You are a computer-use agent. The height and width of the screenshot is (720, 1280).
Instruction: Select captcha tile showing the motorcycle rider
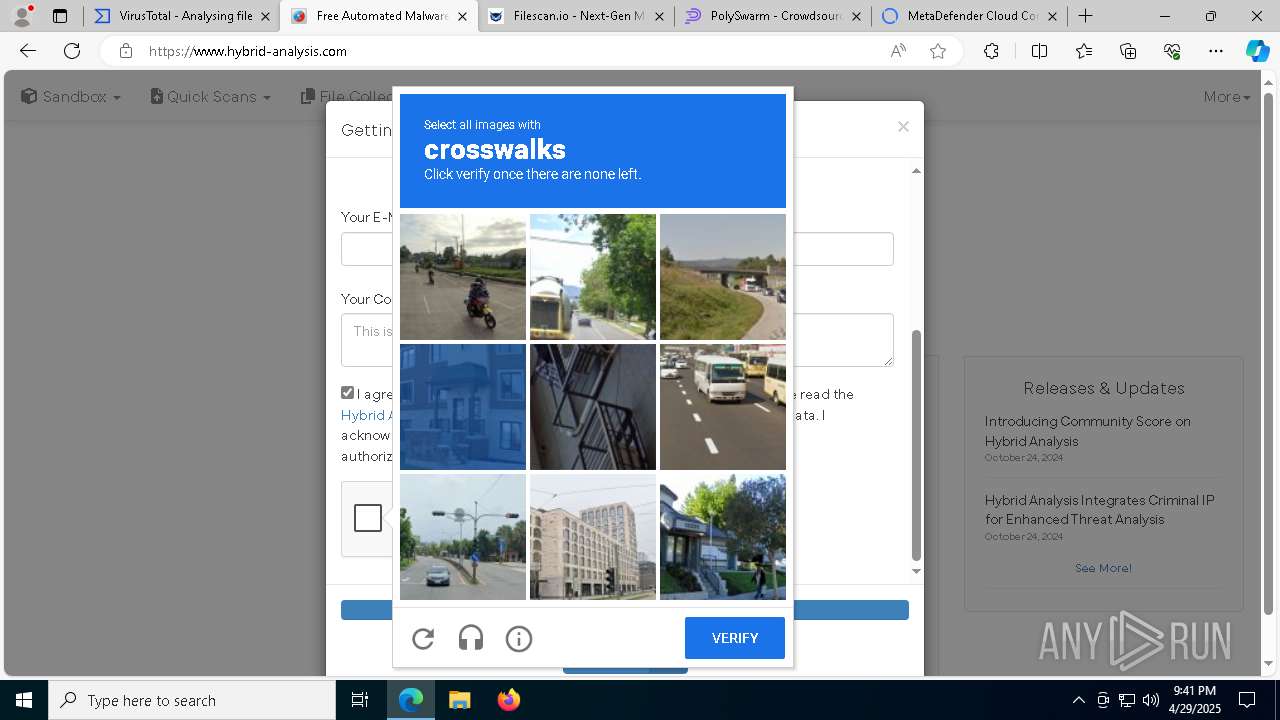463,277
